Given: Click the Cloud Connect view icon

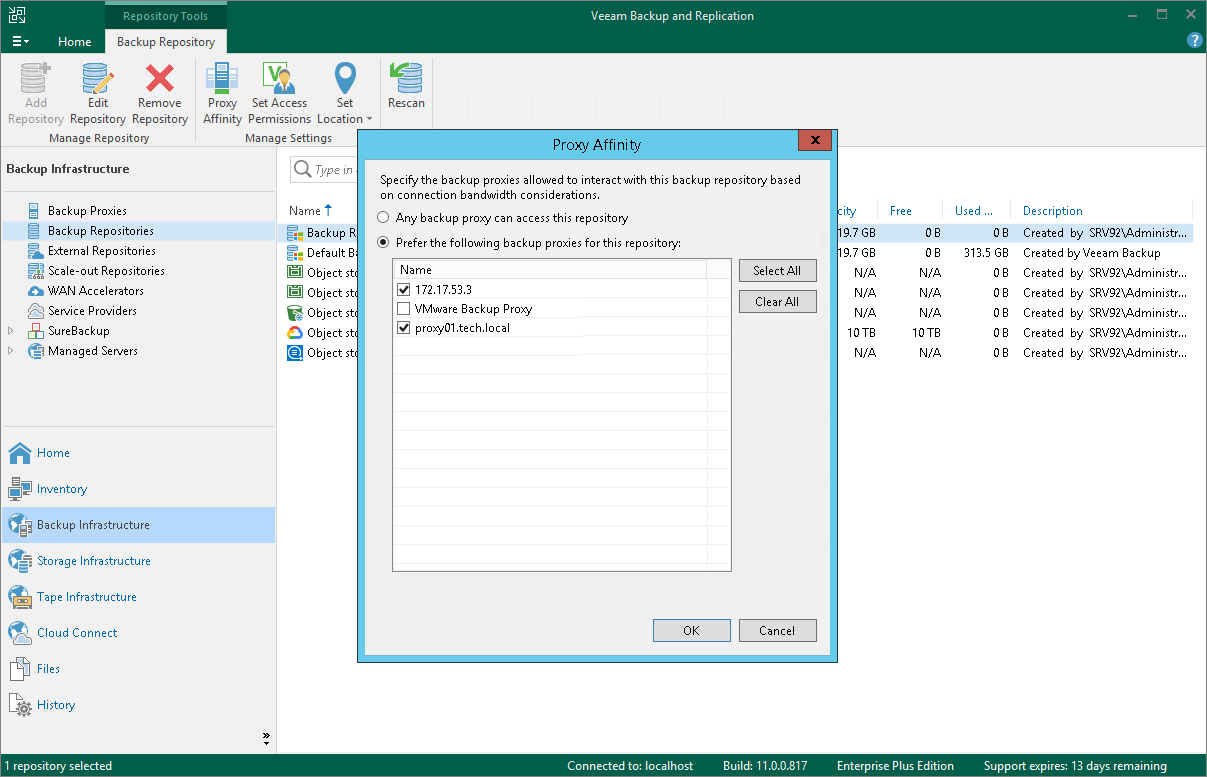Looking at the screenshot, I should point(20,633).
